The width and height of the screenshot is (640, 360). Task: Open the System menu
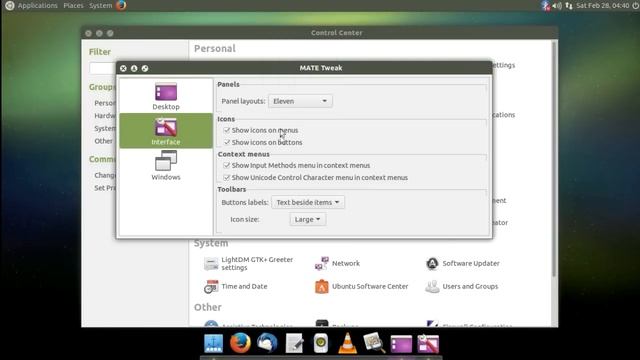(100, 5)
